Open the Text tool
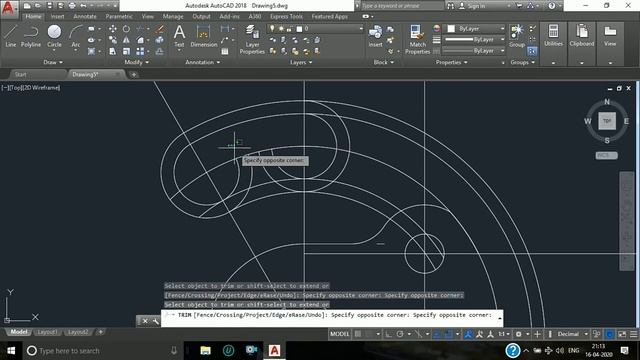640x360 pixels. (x=179, y=36)
